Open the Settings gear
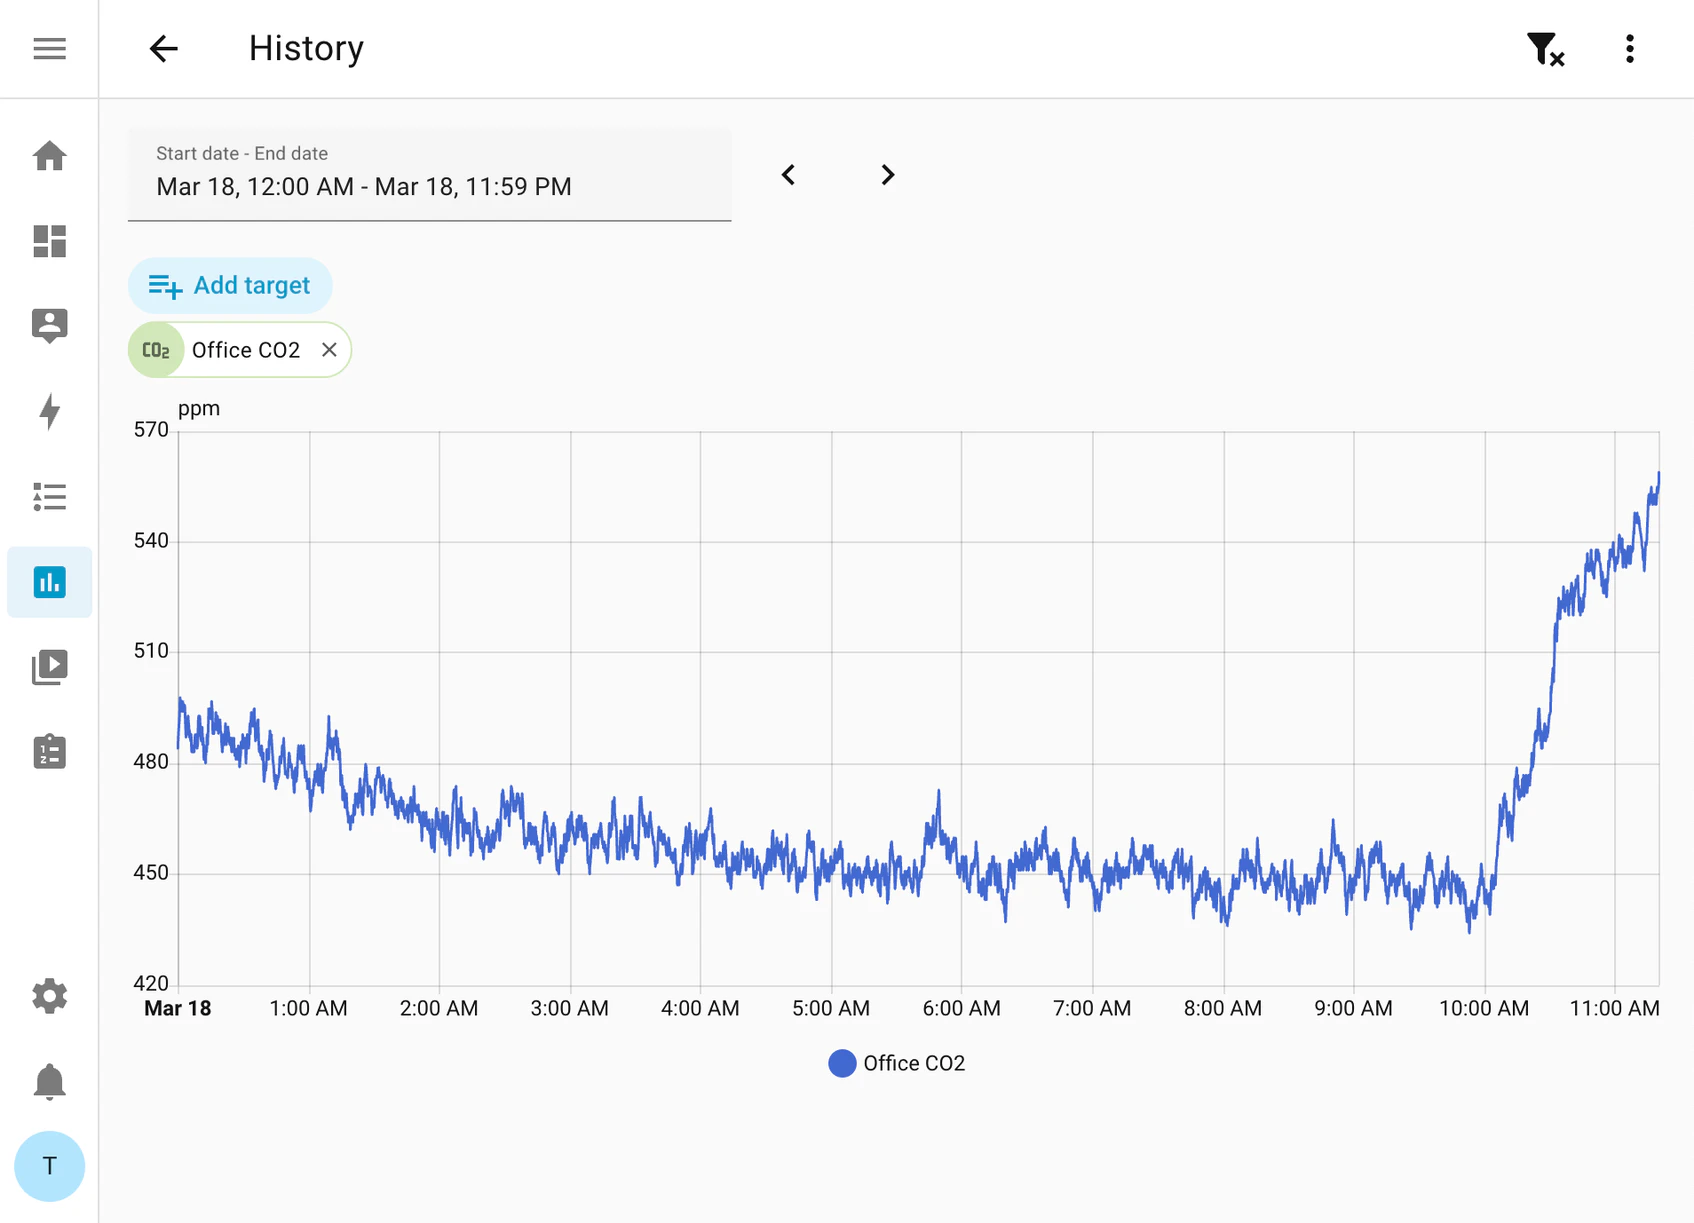This screenshot has height=1223, width=1694. 49,996
